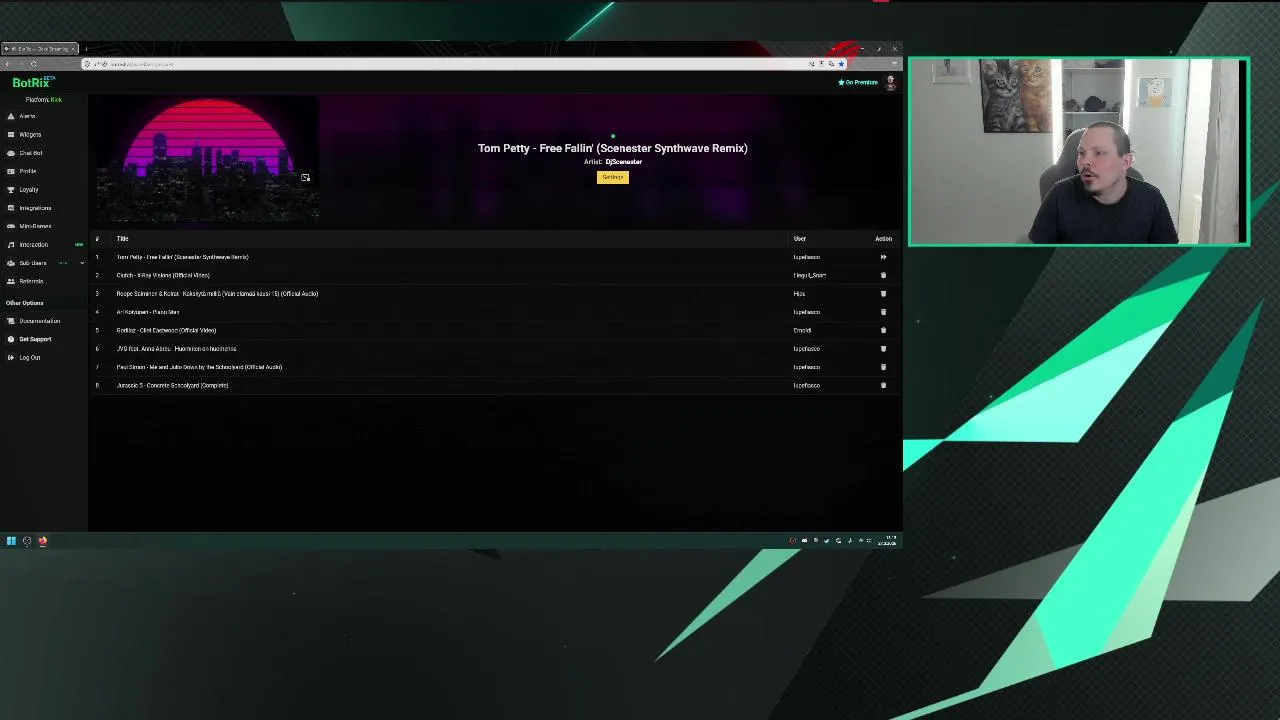Bookmark this page with star icon
Image resolution: width=1280 pixels, height=720 pixels.
click(x=841, y=64)
